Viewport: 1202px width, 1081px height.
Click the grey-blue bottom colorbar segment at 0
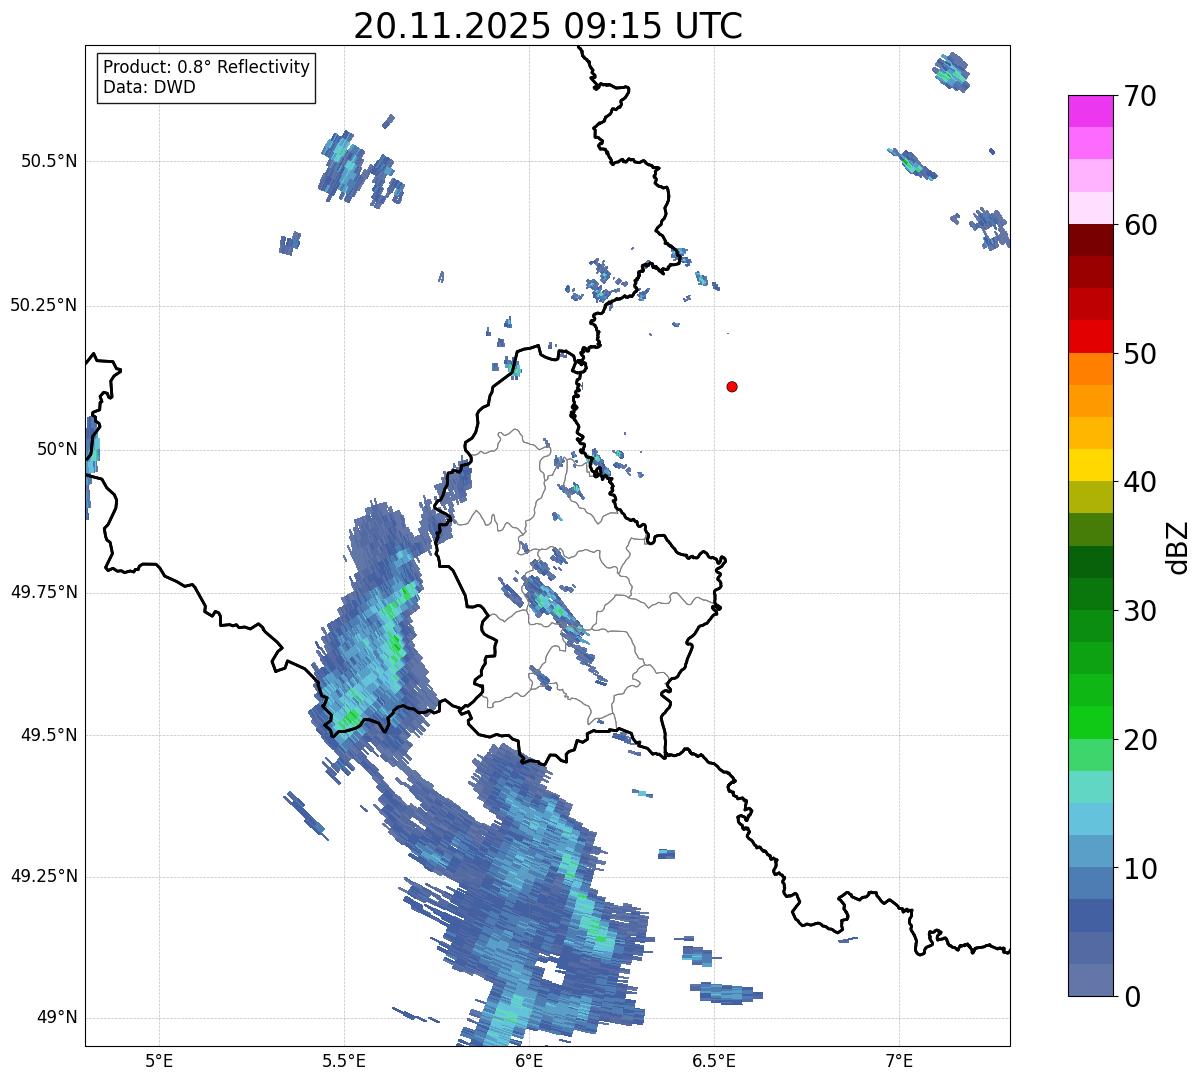tap(1091, 980)
